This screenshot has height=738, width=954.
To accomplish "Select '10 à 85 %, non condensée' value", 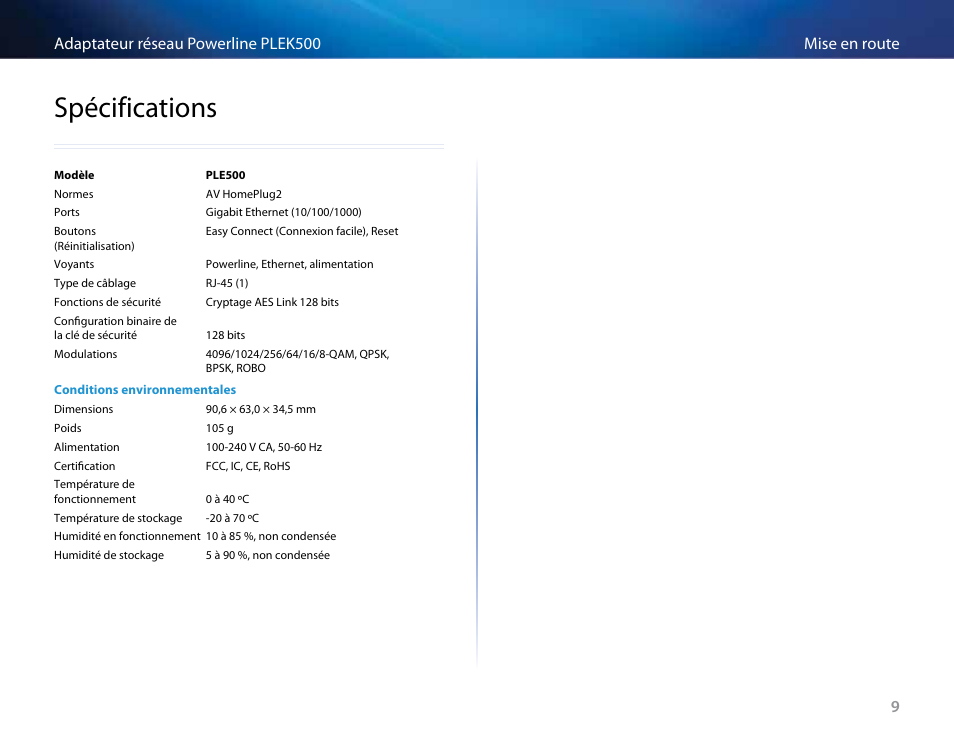I will pyautogui.click(x=271, y=537).
